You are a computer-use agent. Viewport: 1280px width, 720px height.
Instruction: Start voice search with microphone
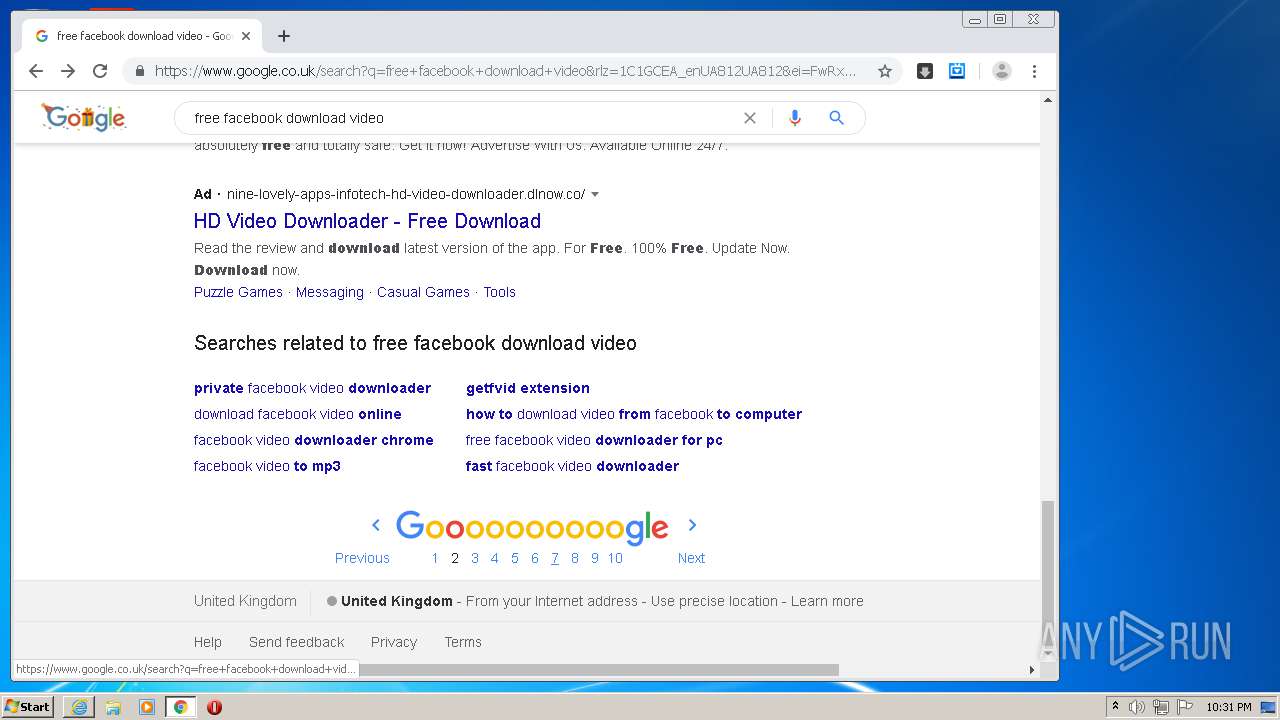click(x=795, y=118)
